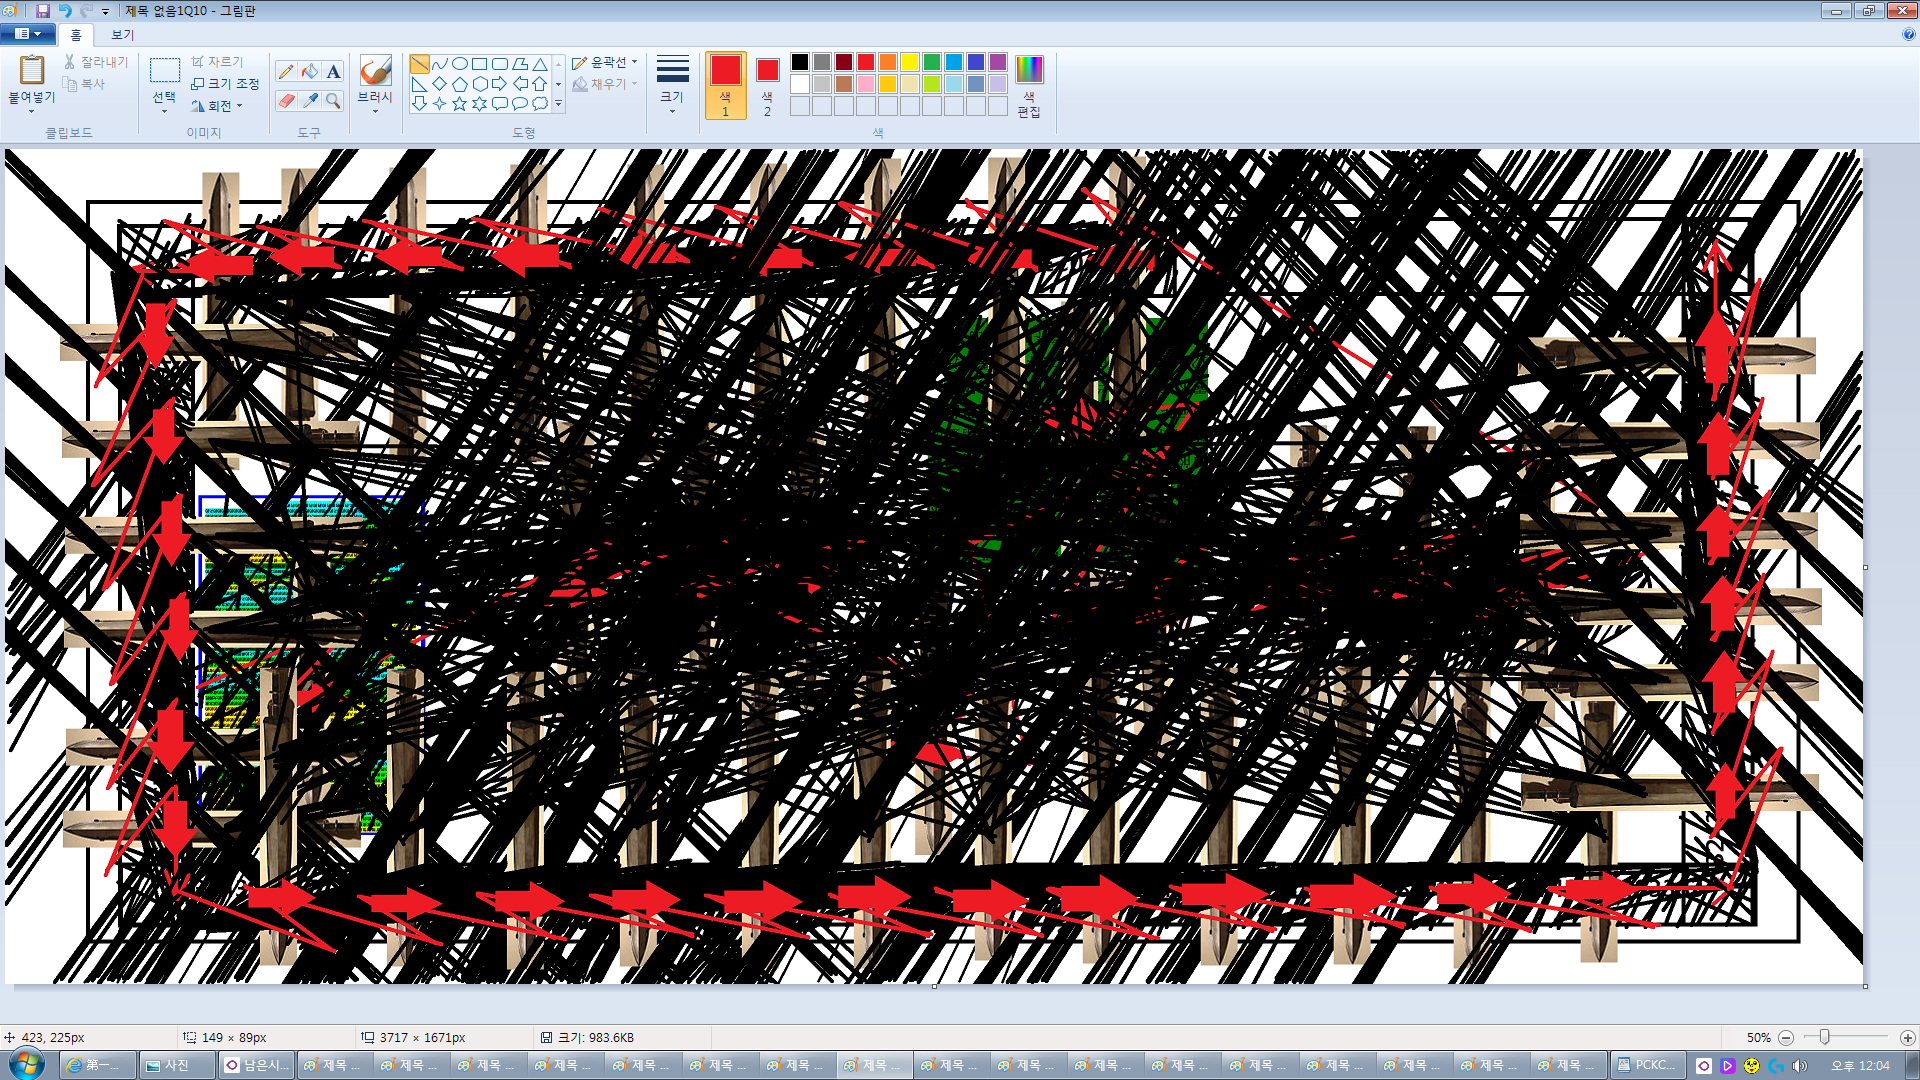The height and width of the screenshot is (1080, 1920).
Task: Choose the Six-point star shape
Action: tap(480, 103)
